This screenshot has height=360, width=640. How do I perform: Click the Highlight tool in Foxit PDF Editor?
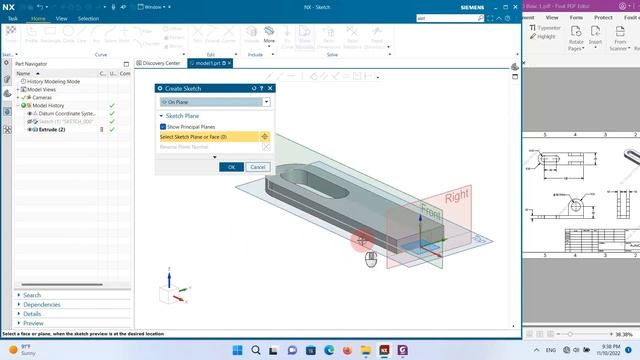[542, 37]
